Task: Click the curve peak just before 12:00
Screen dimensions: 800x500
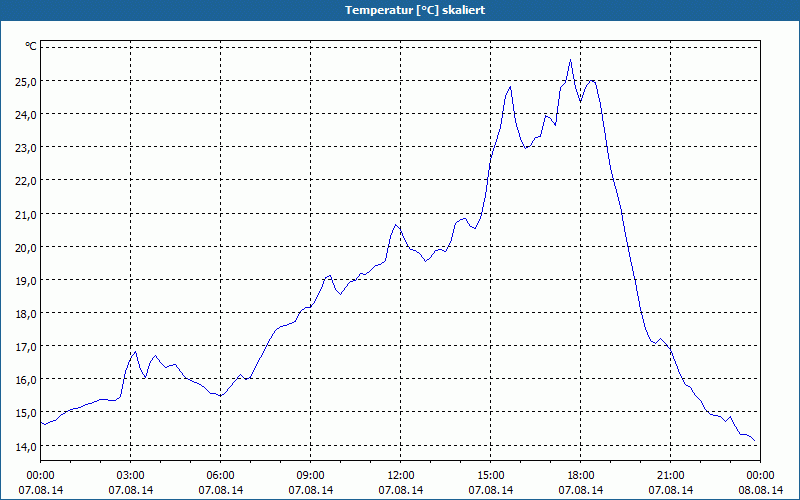Action: (395, 224)
